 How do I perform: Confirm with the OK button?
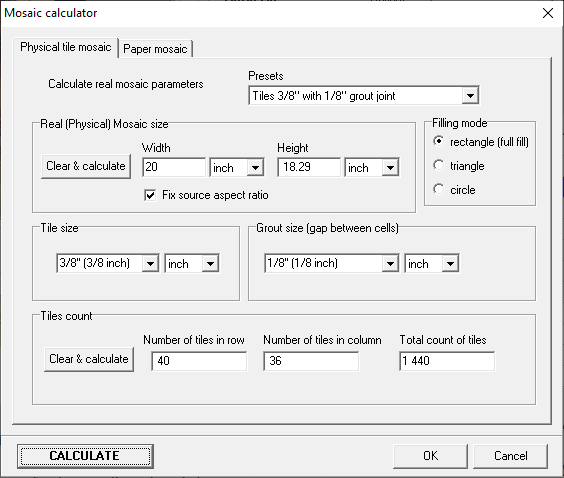[x=431, y=456]
